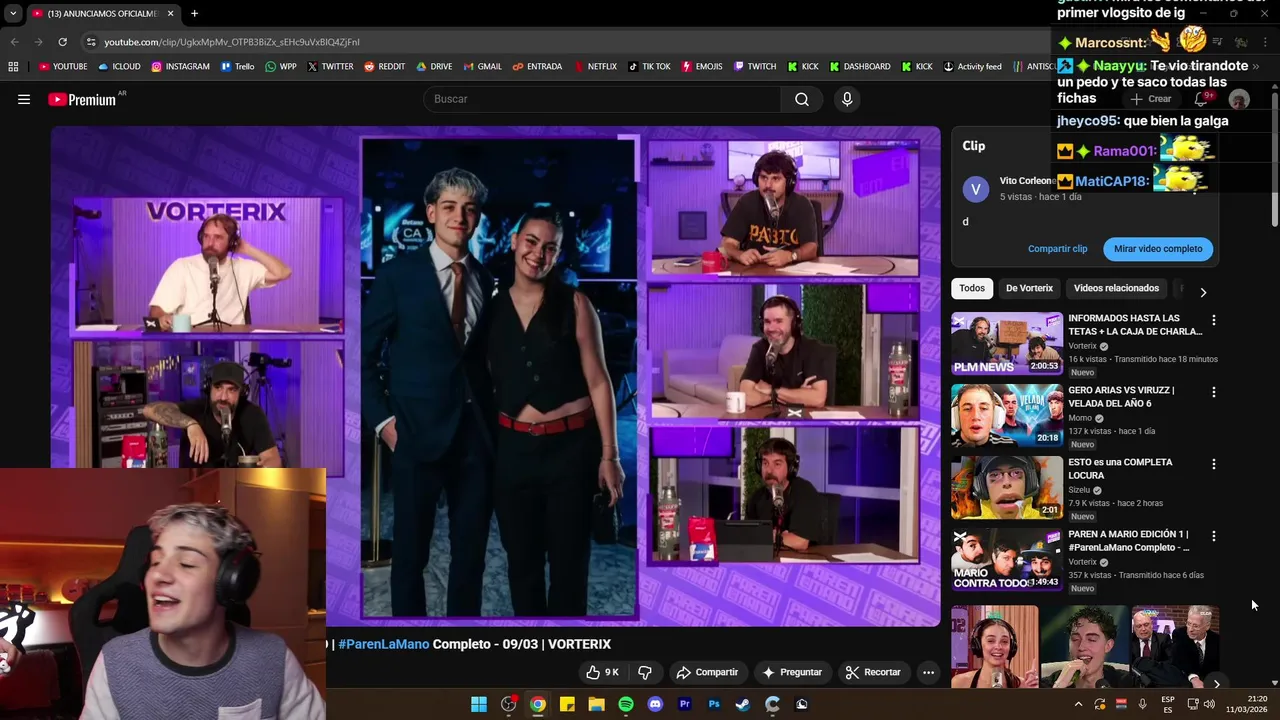
Task: Start voice search with microphone icon
Action: (x=847, y=99)
